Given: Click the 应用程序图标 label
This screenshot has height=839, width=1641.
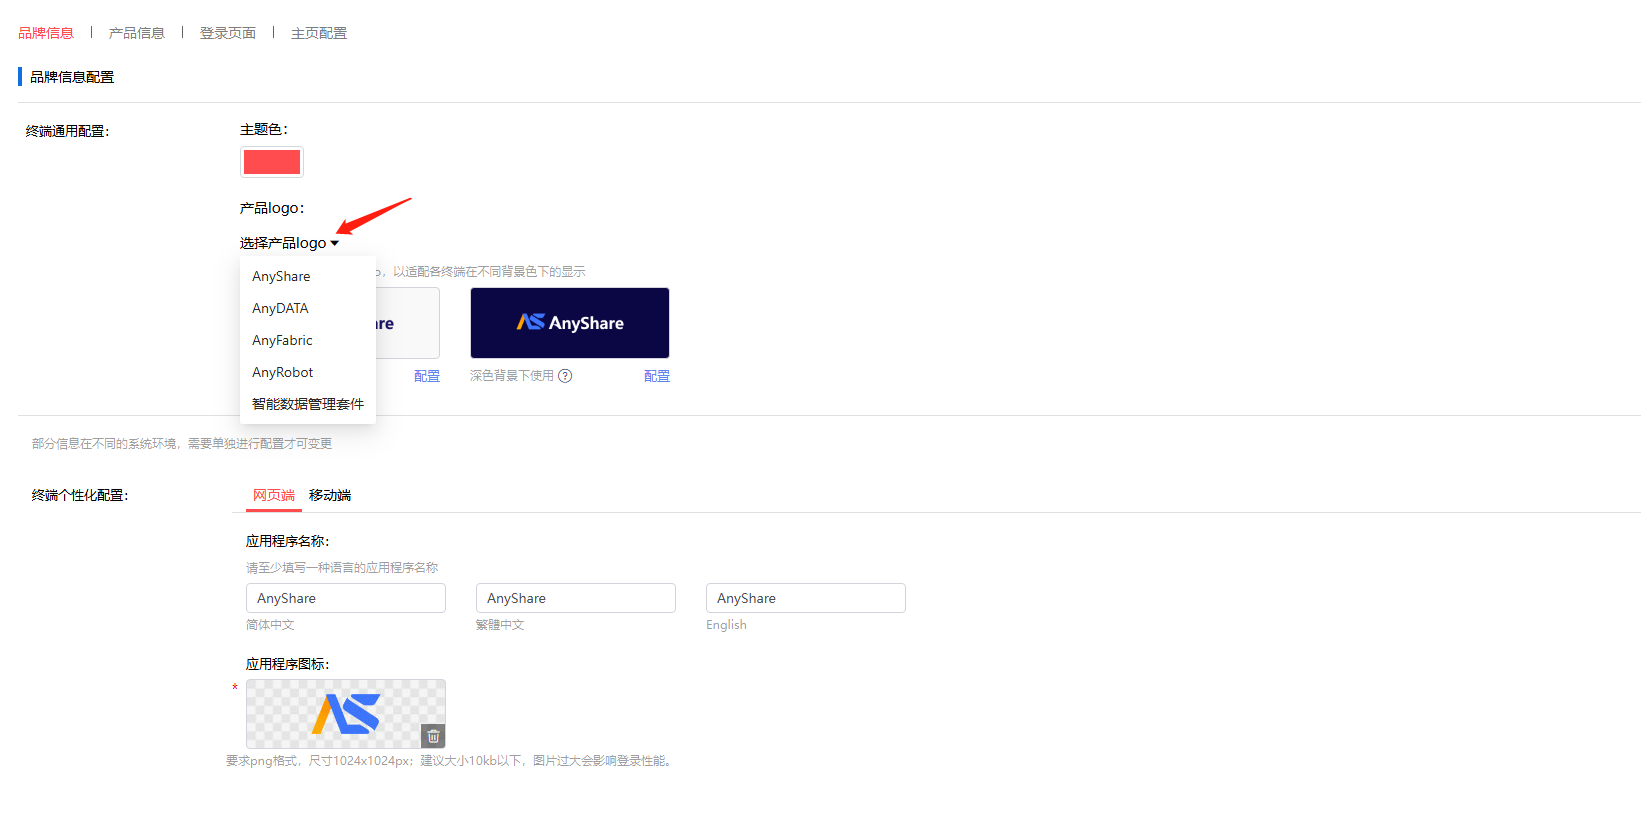Looking at the screenshot, I should (x=288, y=664).
